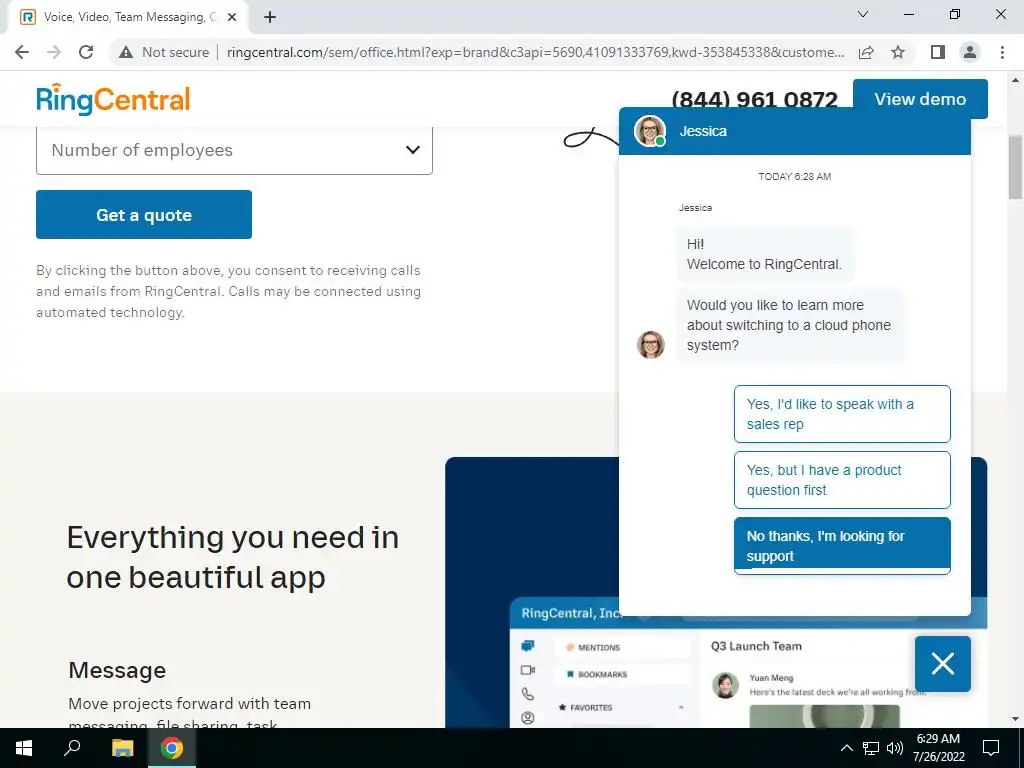Collapse the FAVORITES section arrow
The image size is (1024, 768).
(x=681, y=707)
